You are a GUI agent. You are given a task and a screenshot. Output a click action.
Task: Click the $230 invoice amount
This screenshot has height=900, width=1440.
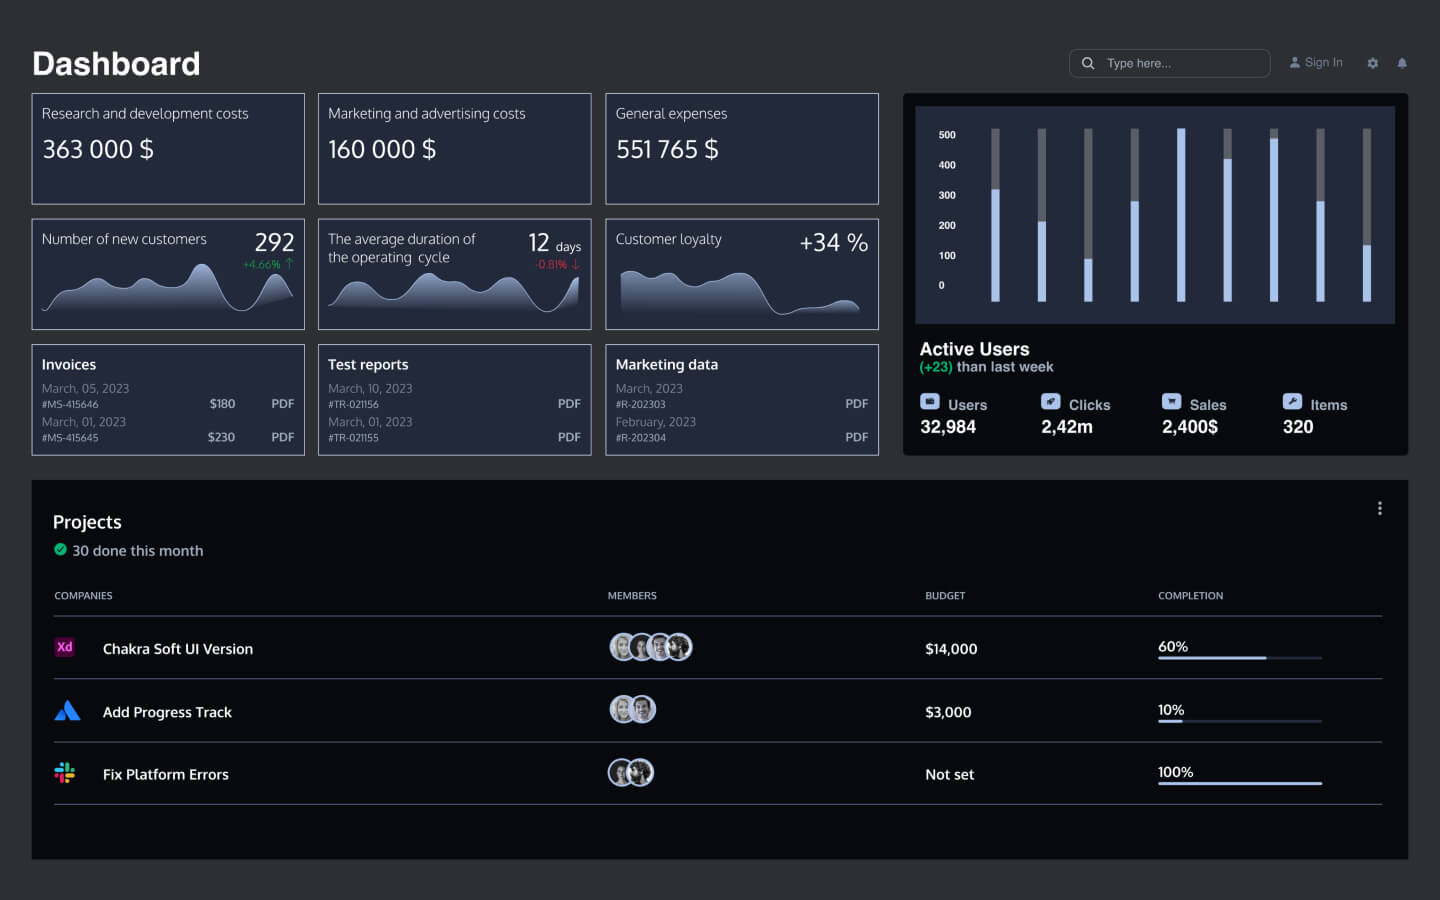221,437
